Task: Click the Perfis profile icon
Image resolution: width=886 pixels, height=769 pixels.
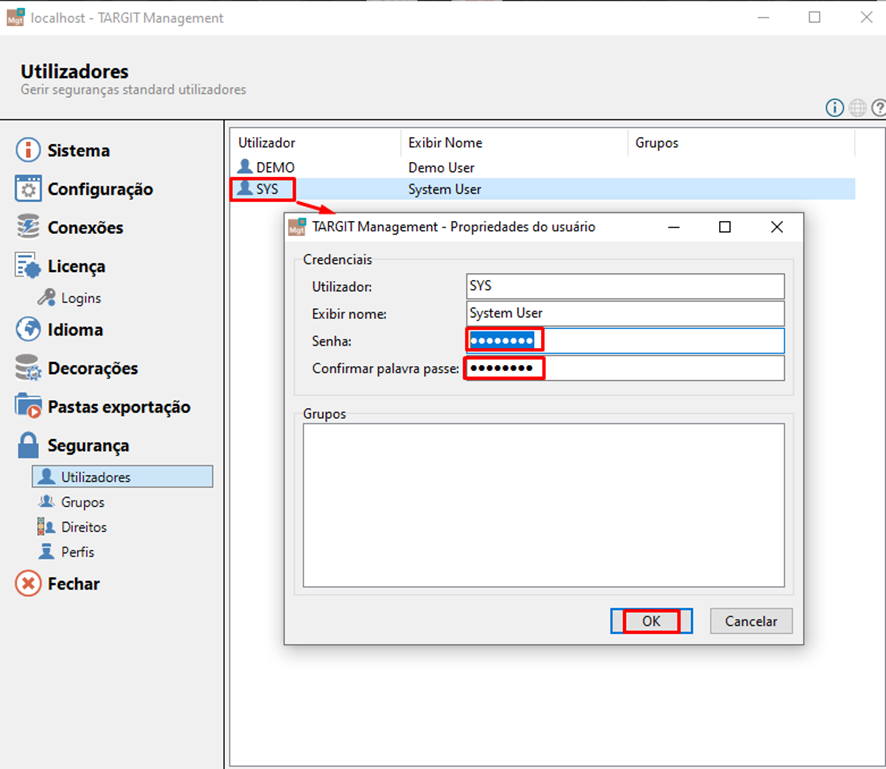Action: 46,551
